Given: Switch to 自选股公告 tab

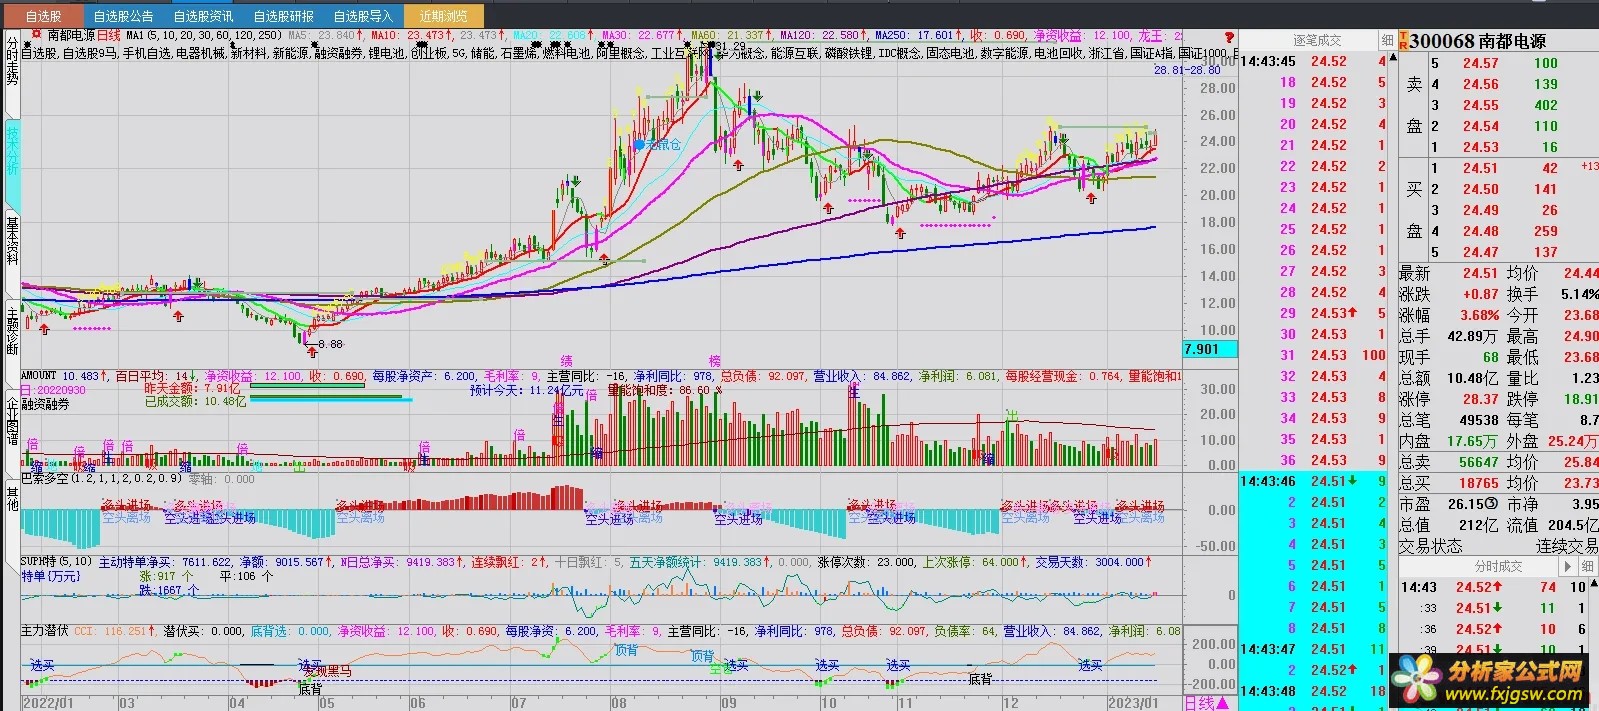Looking at the screenshot, I should point(123,16).
